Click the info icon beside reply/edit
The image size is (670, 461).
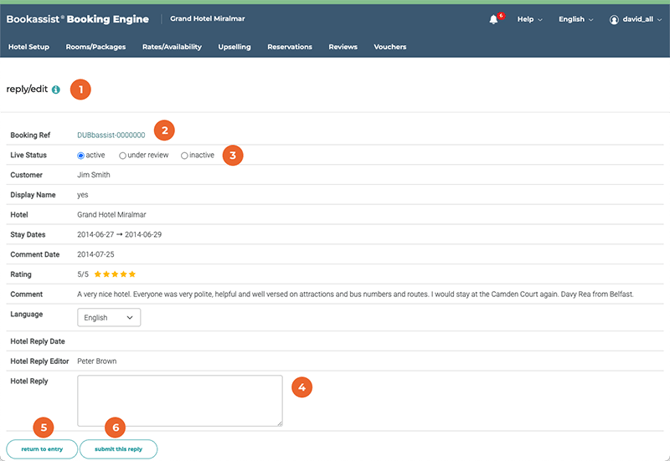56,90
